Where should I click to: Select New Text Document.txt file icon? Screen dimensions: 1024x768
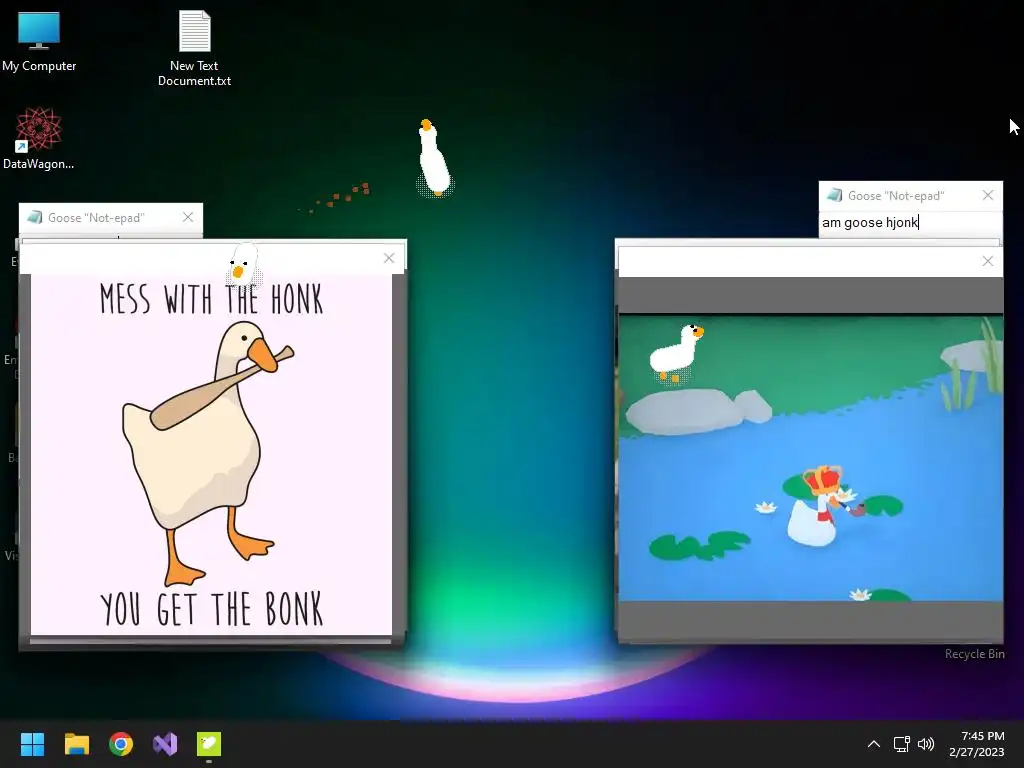click(x=194, y=48)
